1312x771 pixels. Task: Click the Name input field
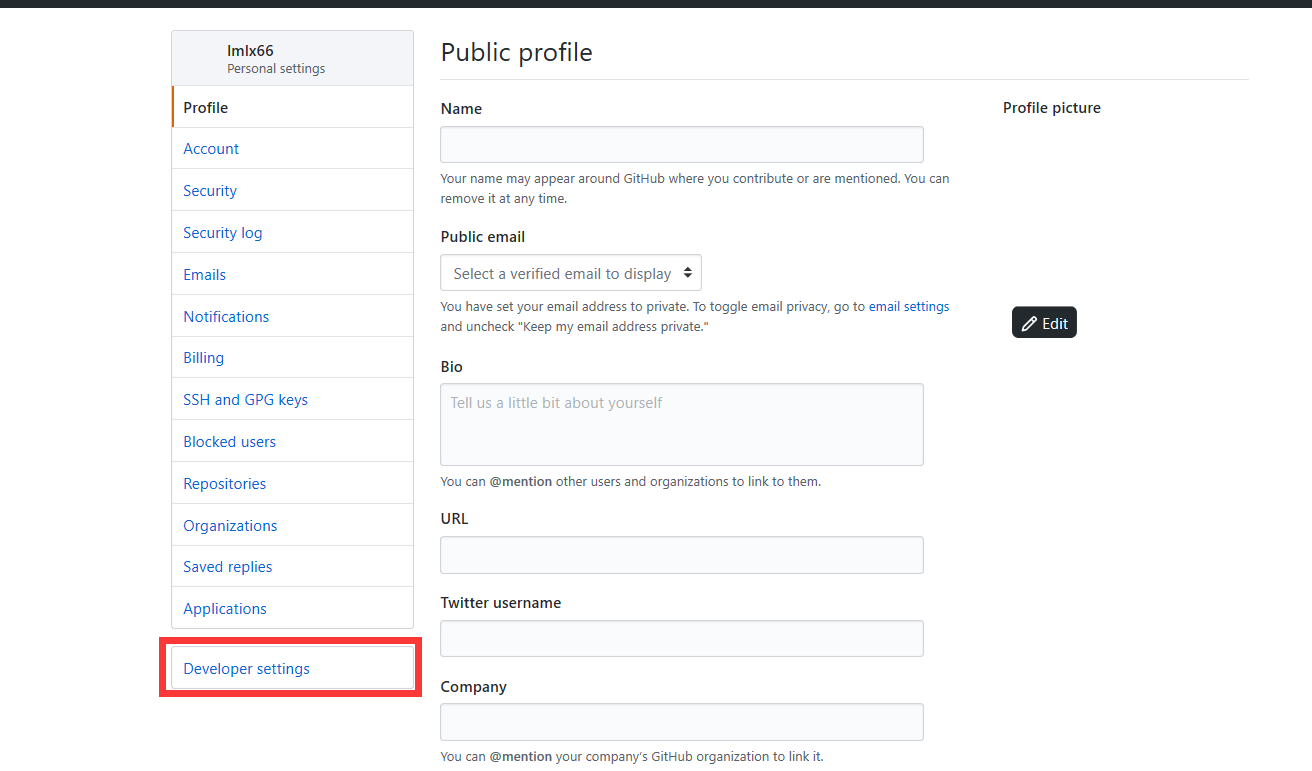(681, 145)
